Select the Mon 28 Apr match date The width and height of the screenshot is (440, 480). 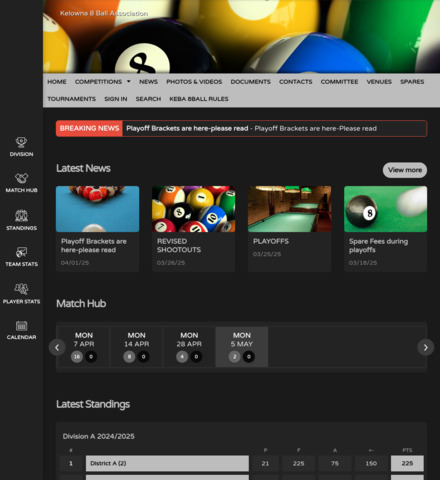pos(189,347)
